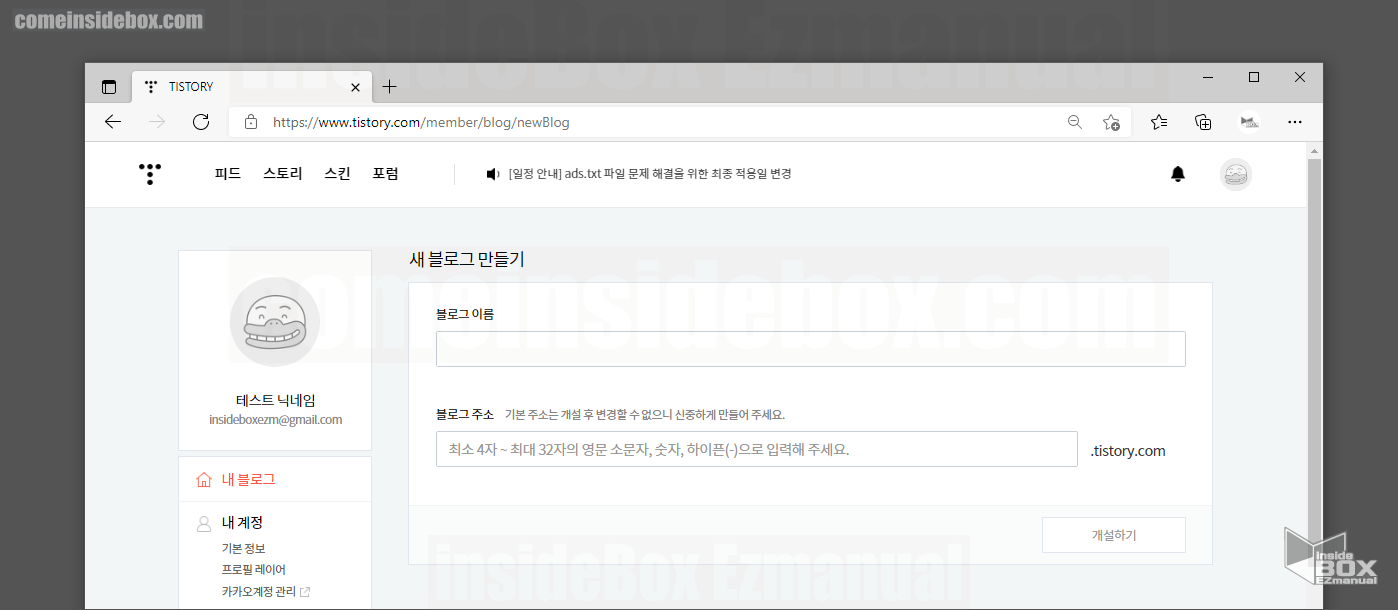The width and height of the screenshot is (1398, 610).
Task: Open a new browser tab
Action: (390, 87)
